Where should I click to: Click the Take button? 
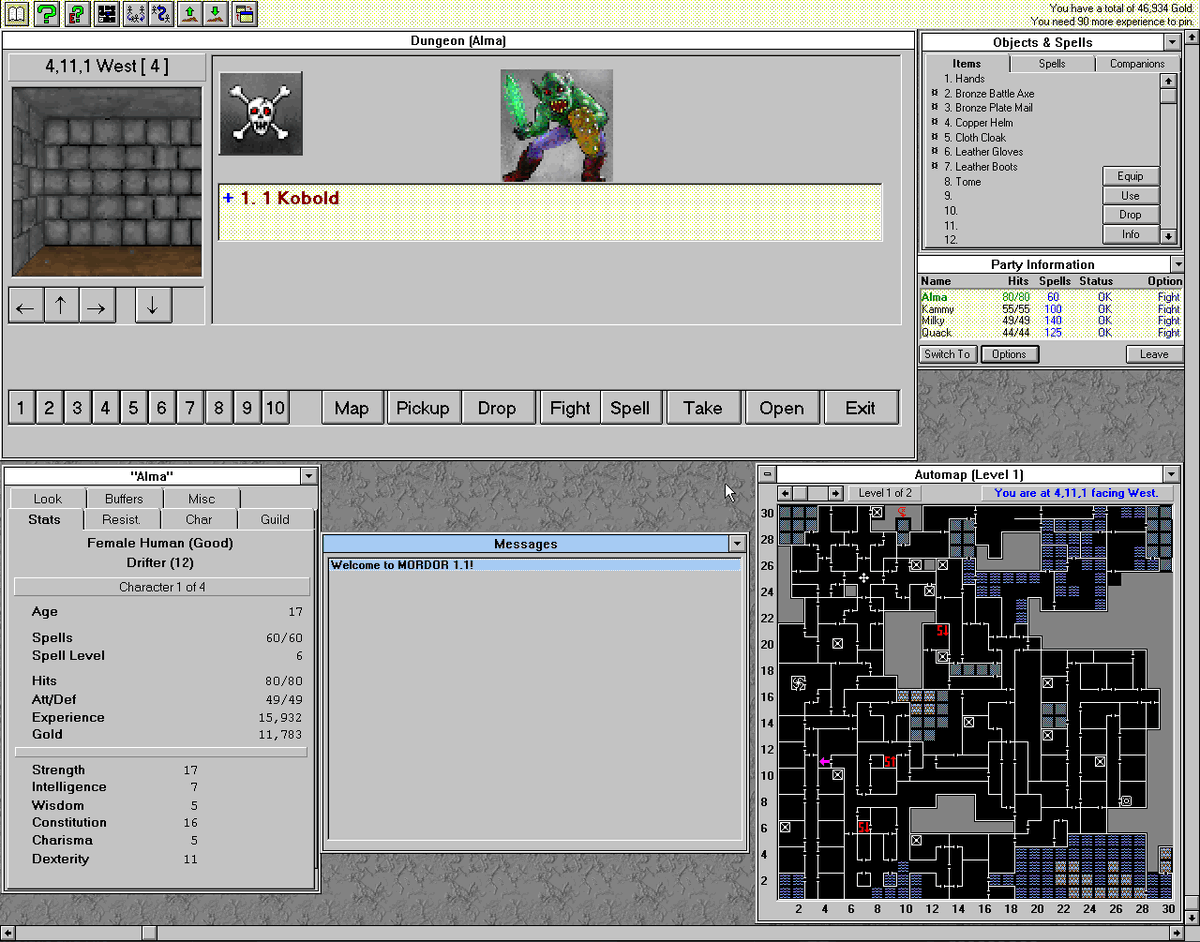point(703,407)
